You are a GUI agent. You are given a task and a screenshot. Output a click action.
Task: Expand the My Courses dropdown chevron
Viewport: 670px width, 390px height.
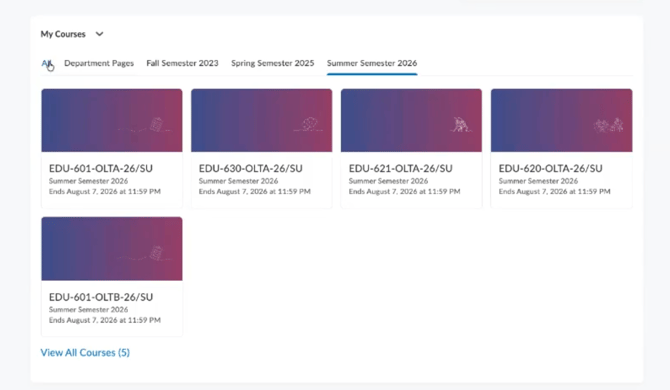point(99,34)
